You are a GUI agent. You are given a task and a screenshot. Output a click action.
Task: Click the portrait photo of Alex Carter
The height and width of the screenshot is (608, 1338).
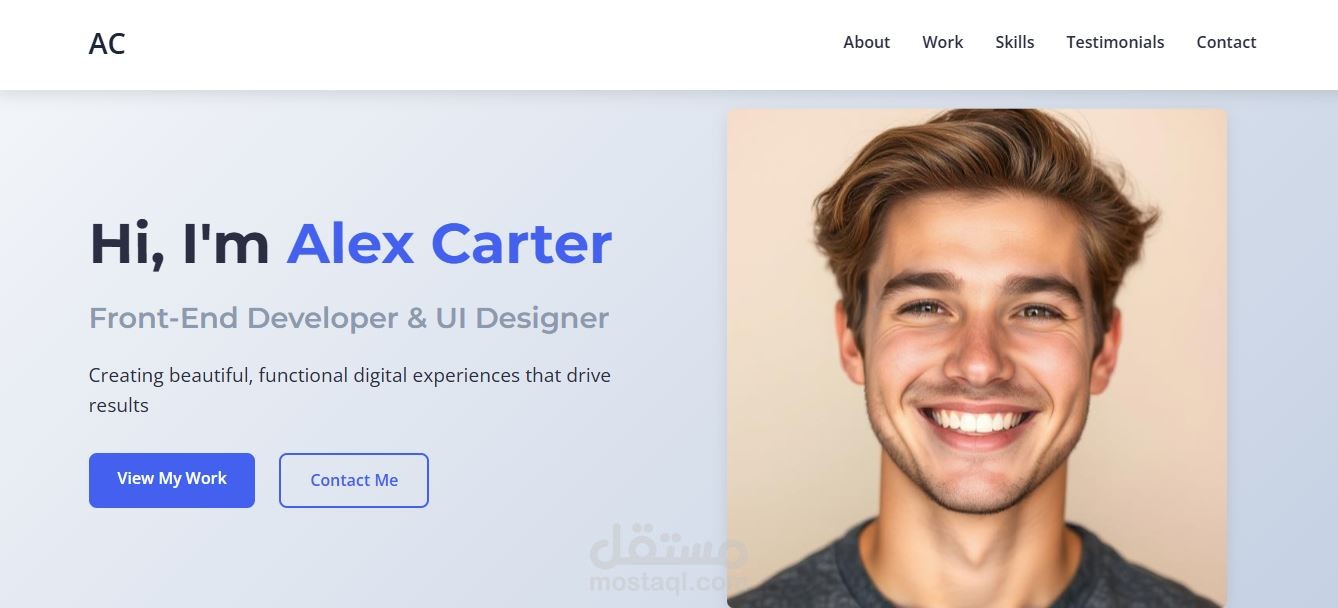(976, 358)
